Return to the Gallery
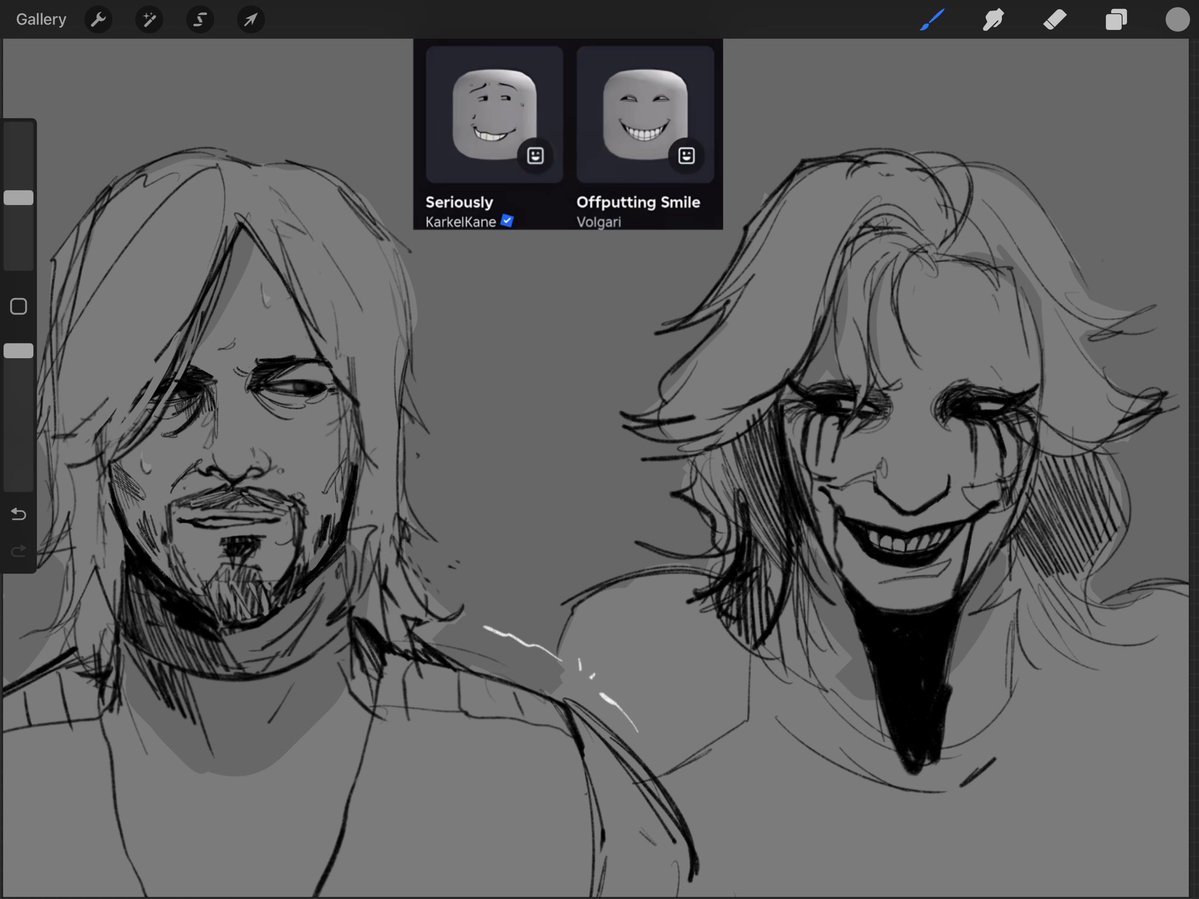This screenshot has width=1199, height=899. click(x=41, y=19)
